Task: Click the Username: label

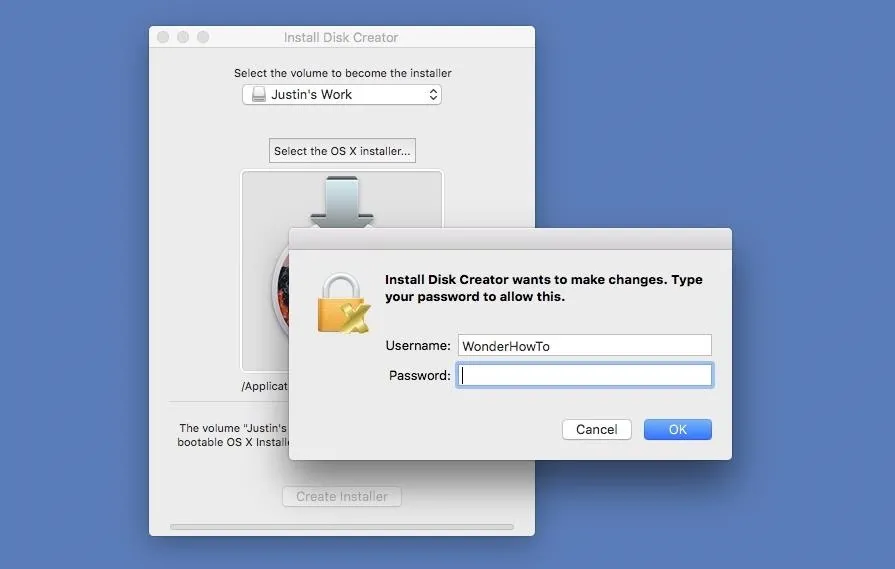Action: coord(418,346)
